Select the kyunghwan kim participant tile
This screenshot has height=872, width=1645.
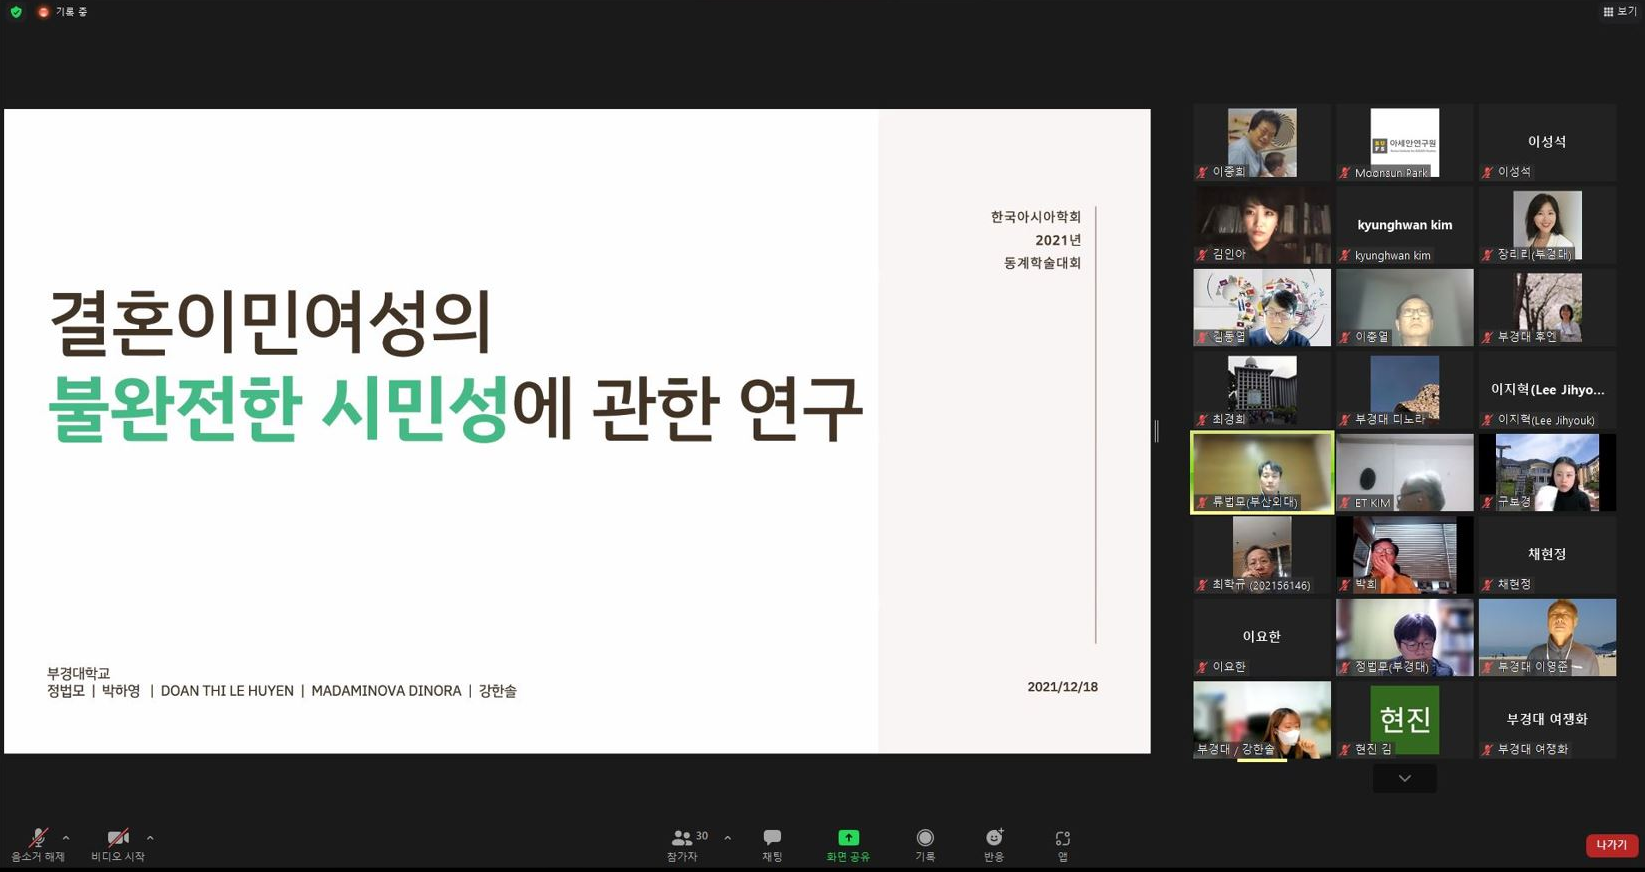point(1404,226)
